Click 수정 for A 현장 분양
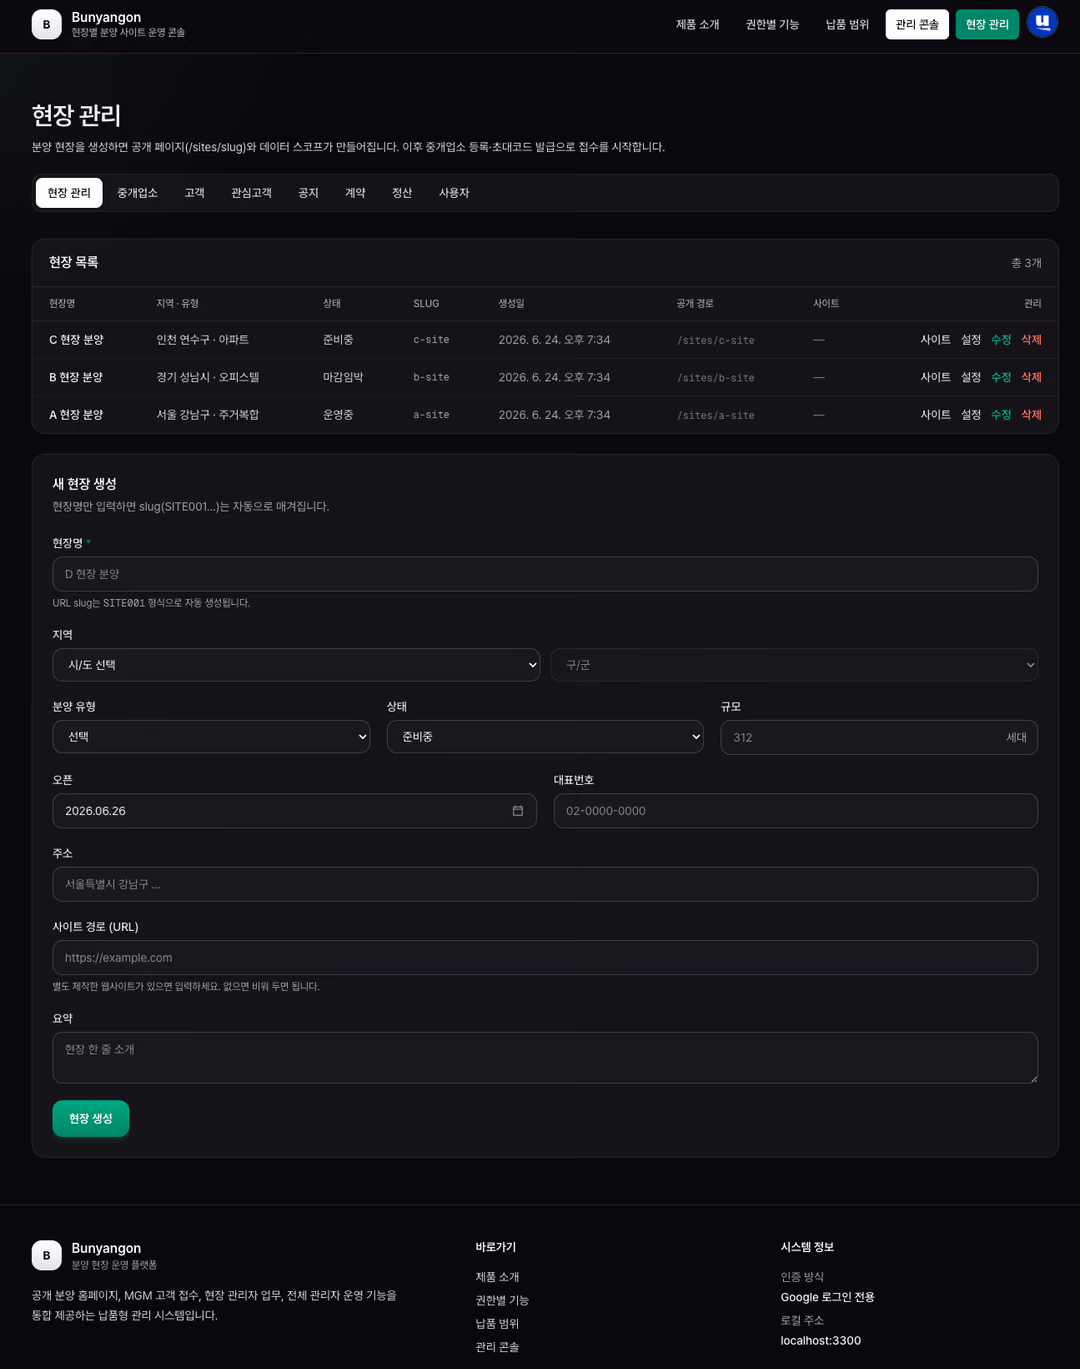1080x1369 pixels. pyautogui.click(x=1001, y=414)
